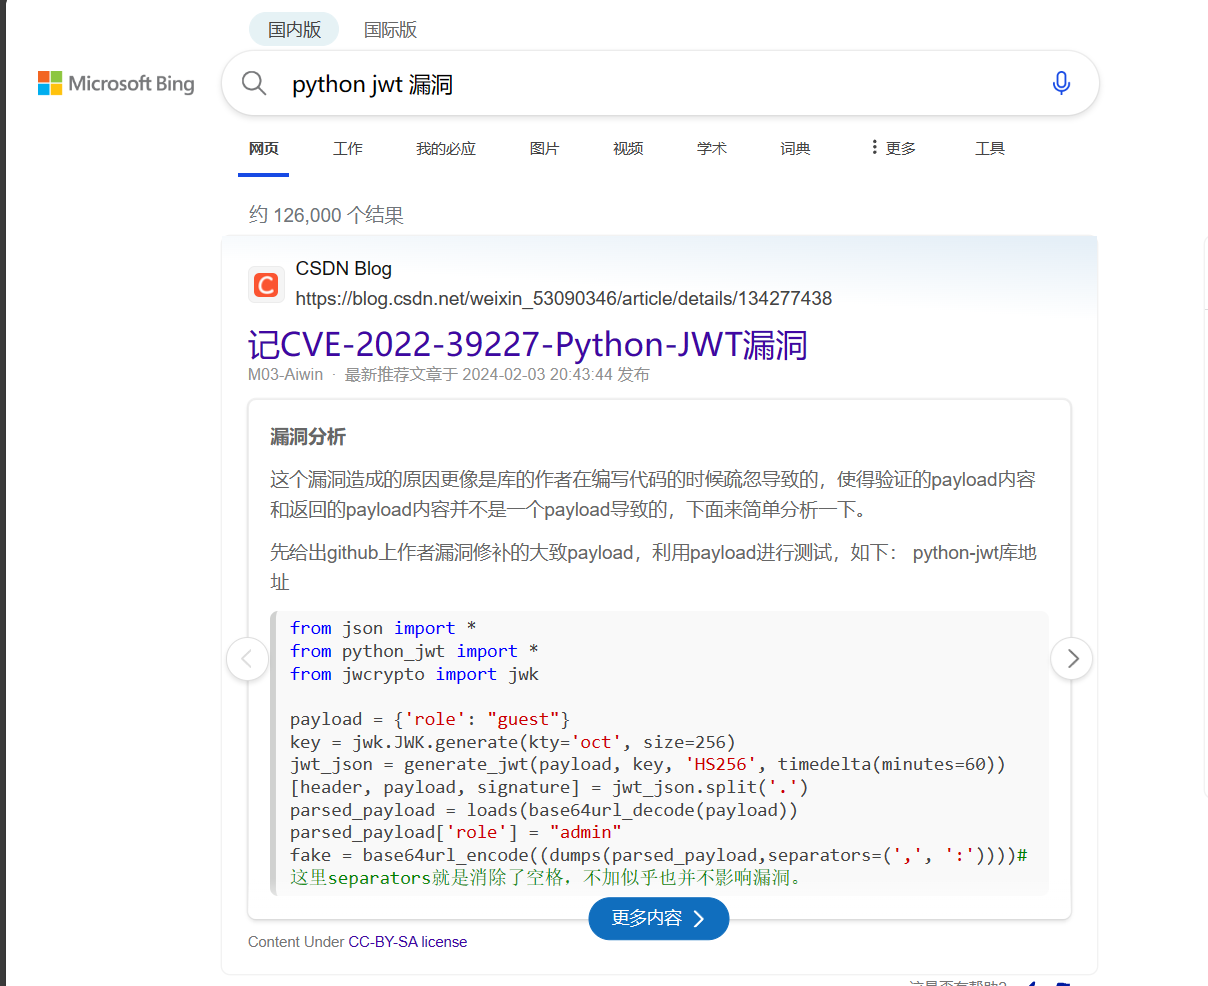1208x986 pixels.
Task: Switch to 图片 results tab
Action: [544, 148]
